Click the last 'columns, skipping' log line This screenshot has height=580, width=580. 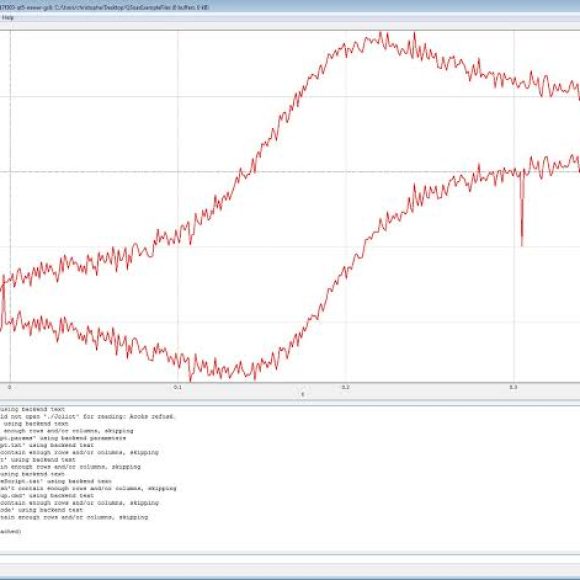(x=74, y=517)
